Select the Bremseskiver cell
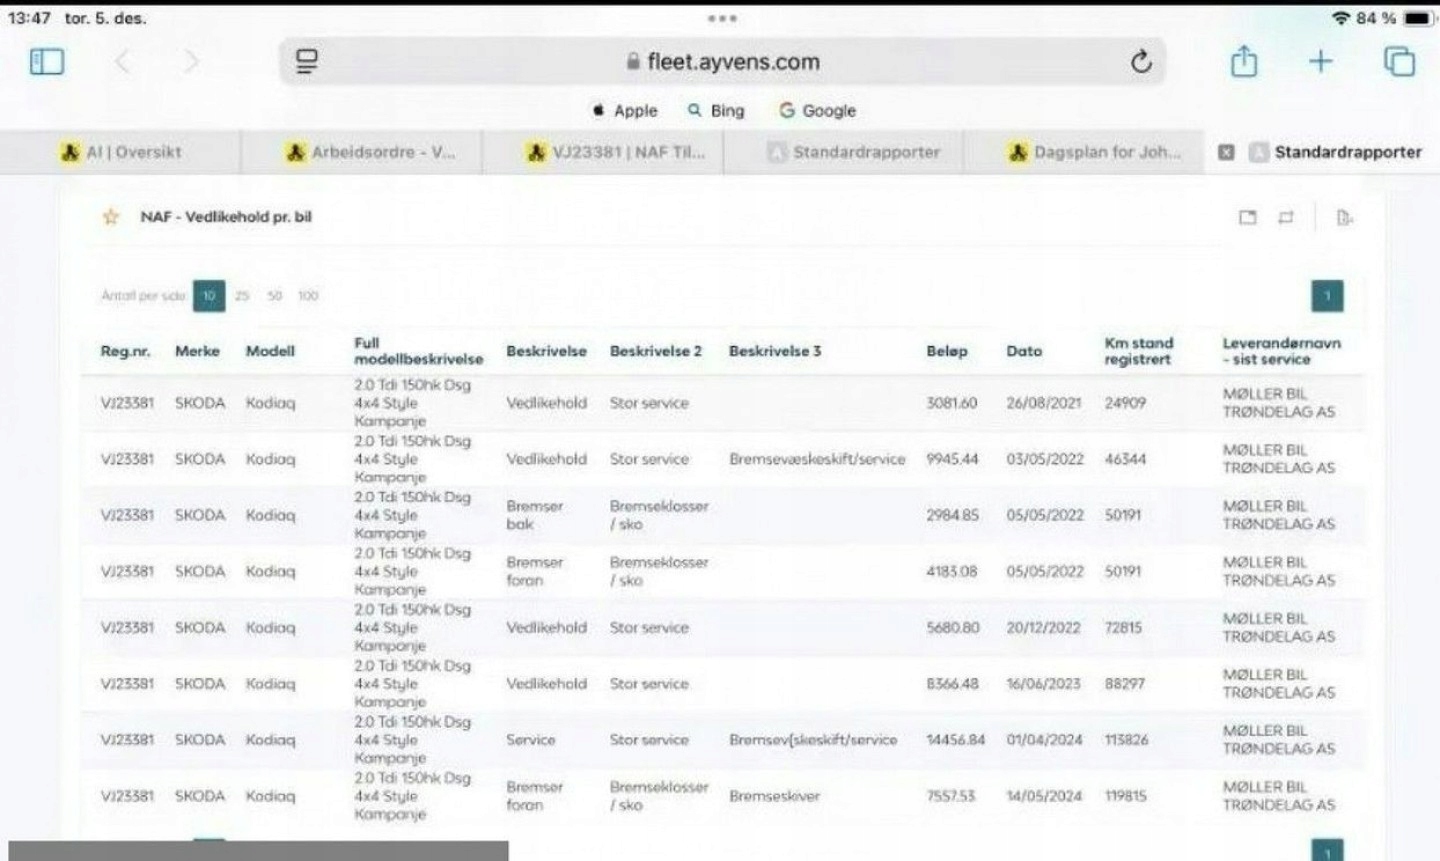1440x861 pixels. pyautogui.click(x=774, y=796)
